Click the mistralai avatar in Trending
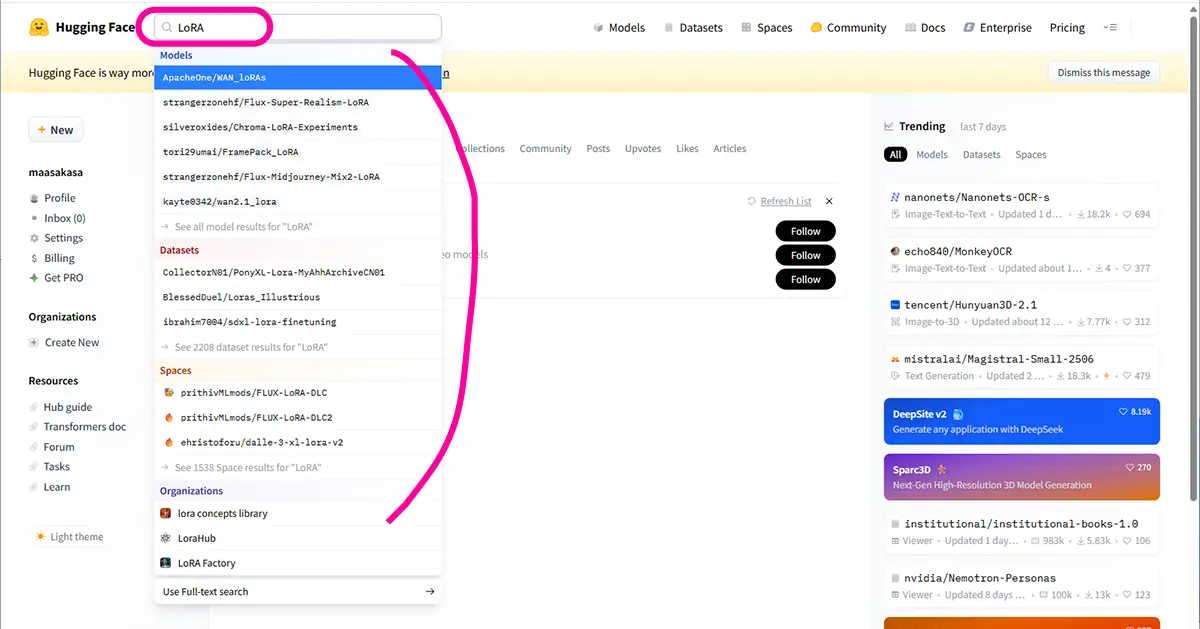This screenshot has width=1200, height=629. click(896, 359)
